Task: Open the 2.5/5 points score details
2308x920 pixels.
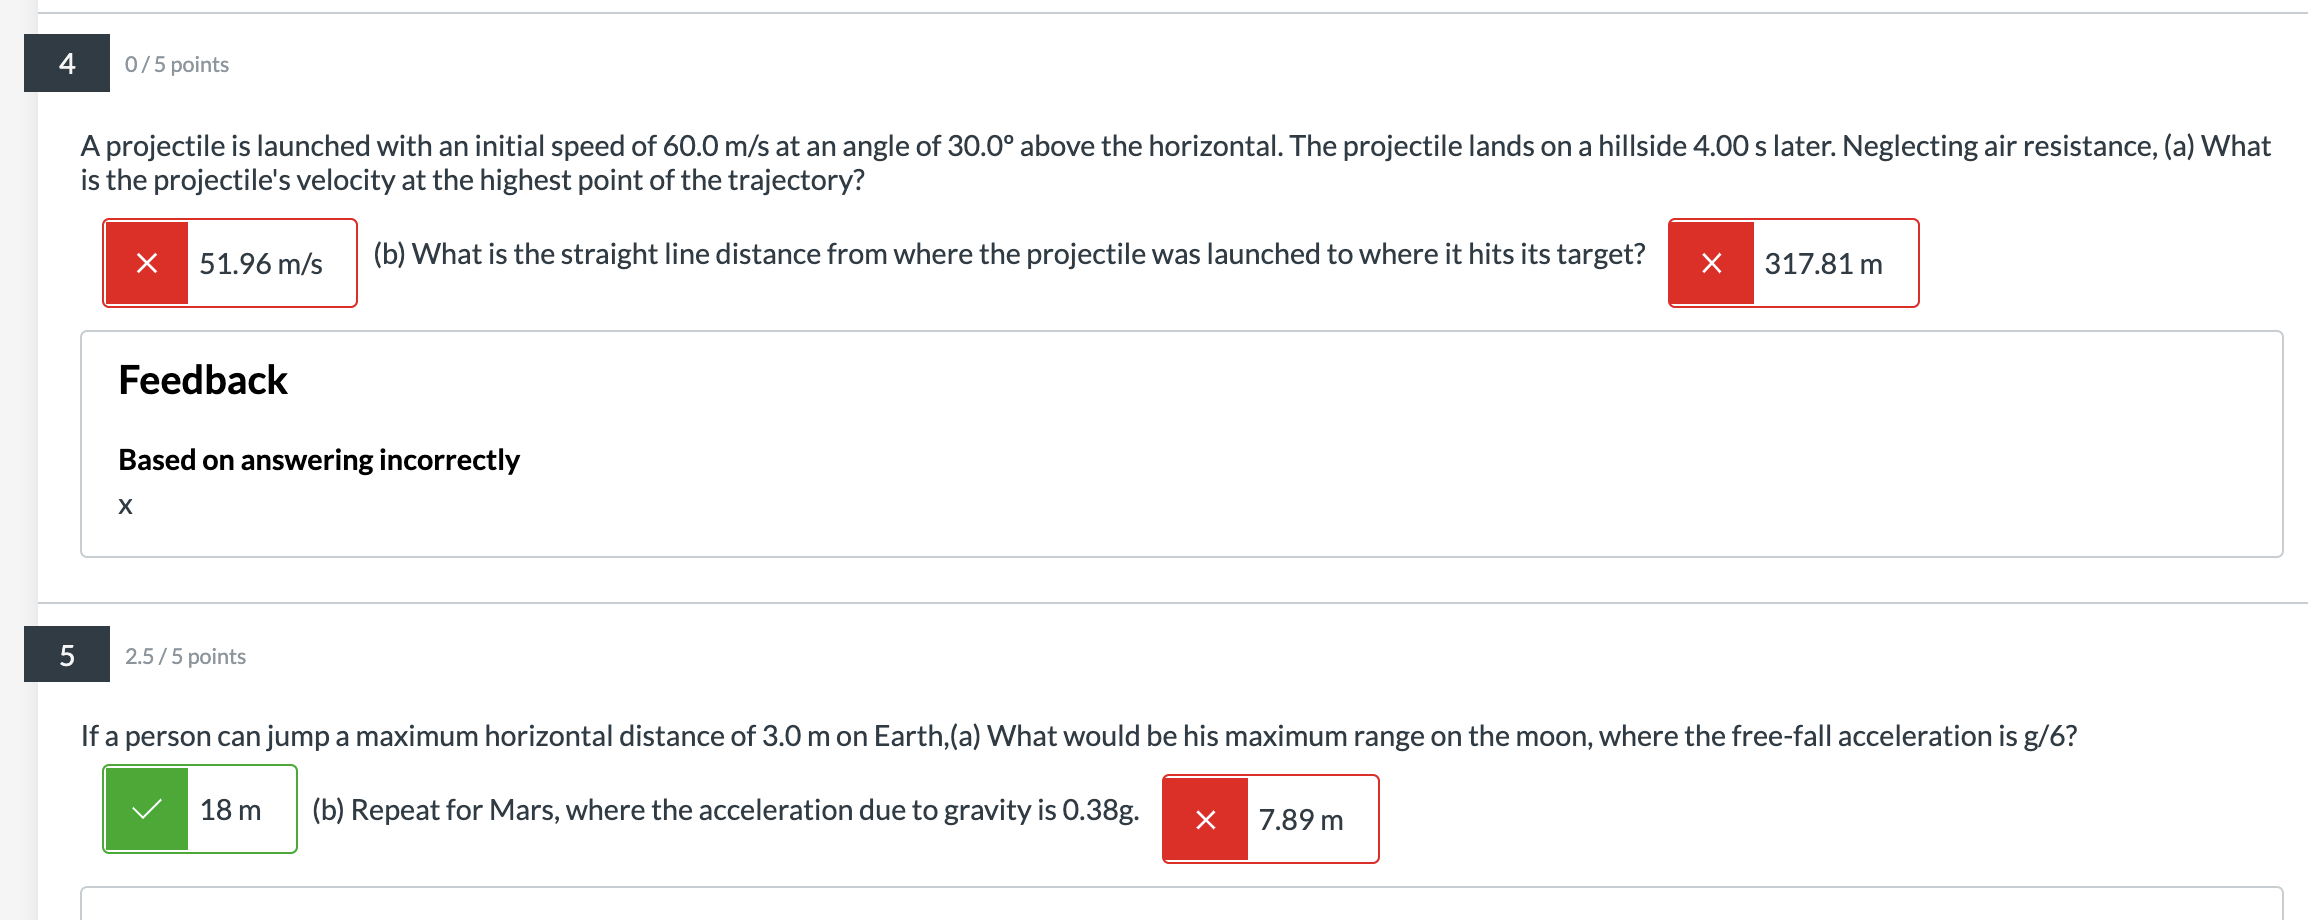Action: coord(185,655)
